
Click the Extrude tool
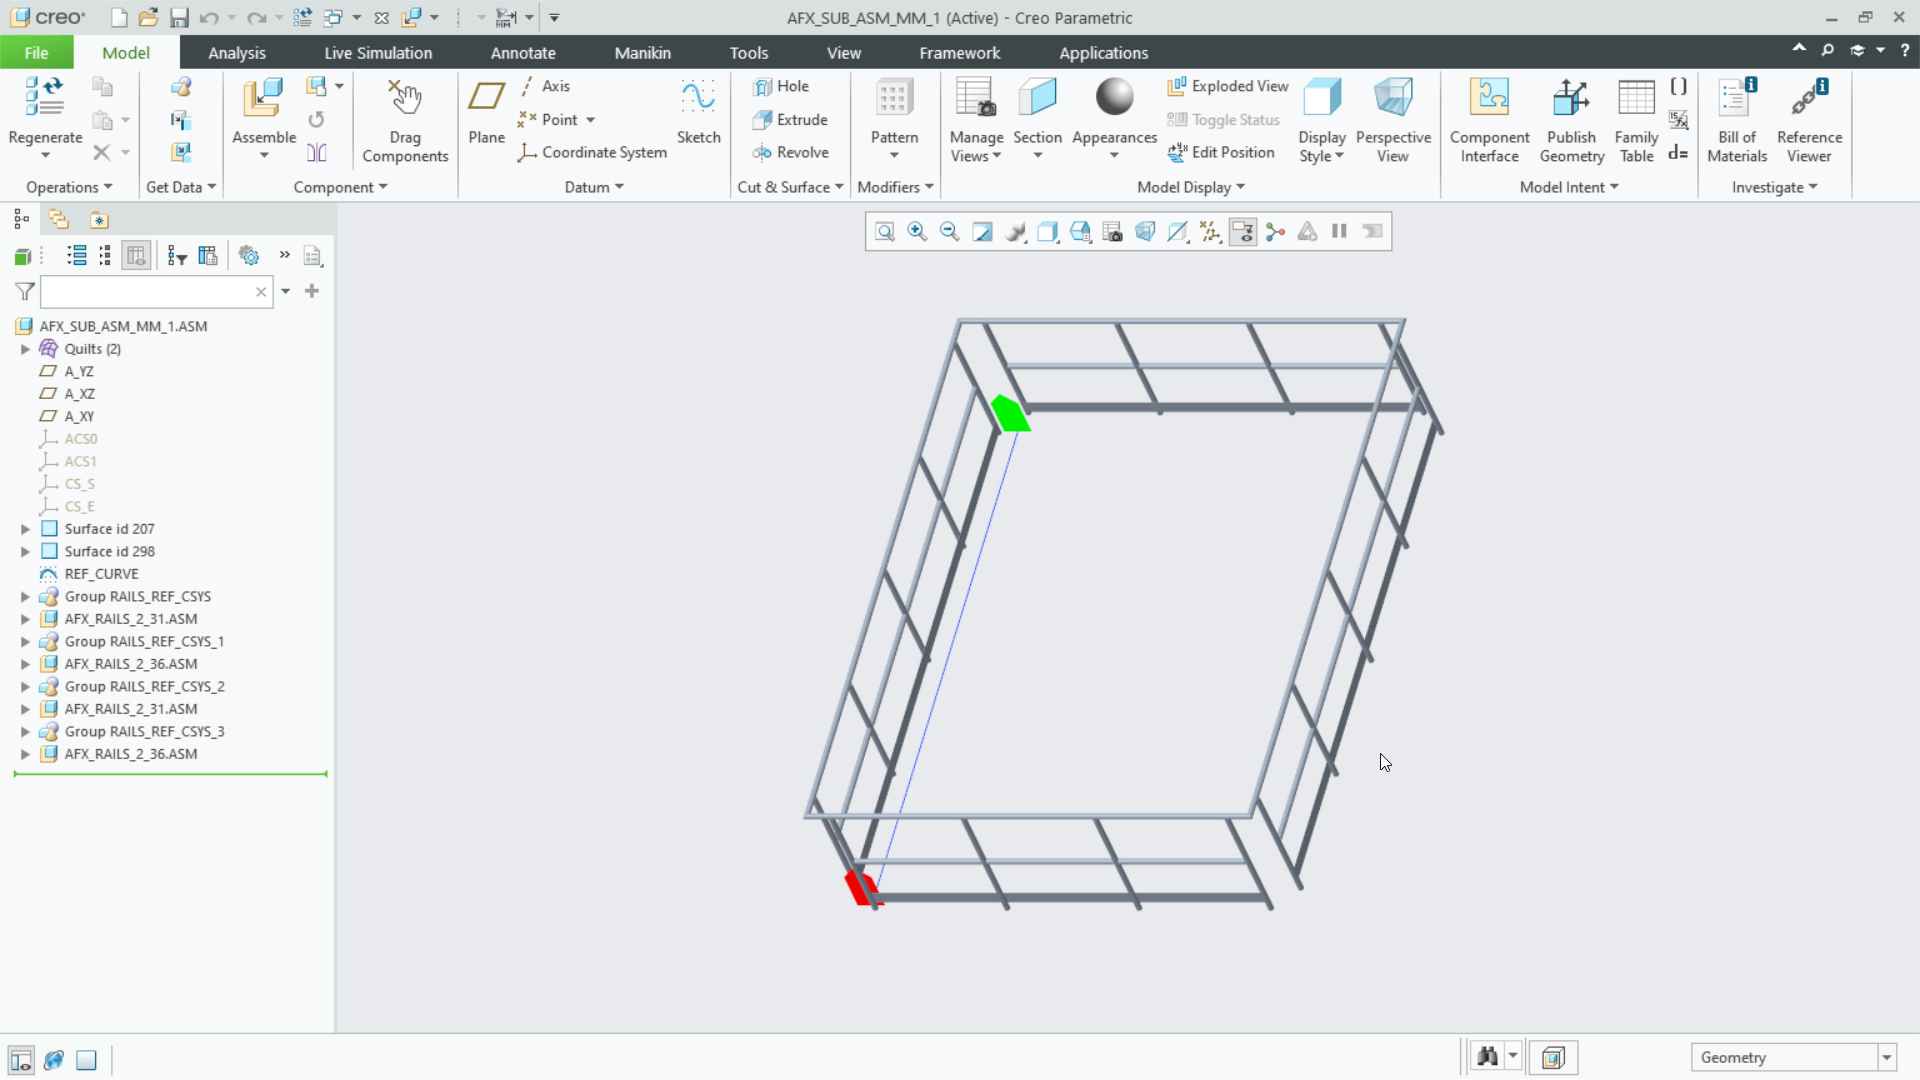(x=790, y=120)
